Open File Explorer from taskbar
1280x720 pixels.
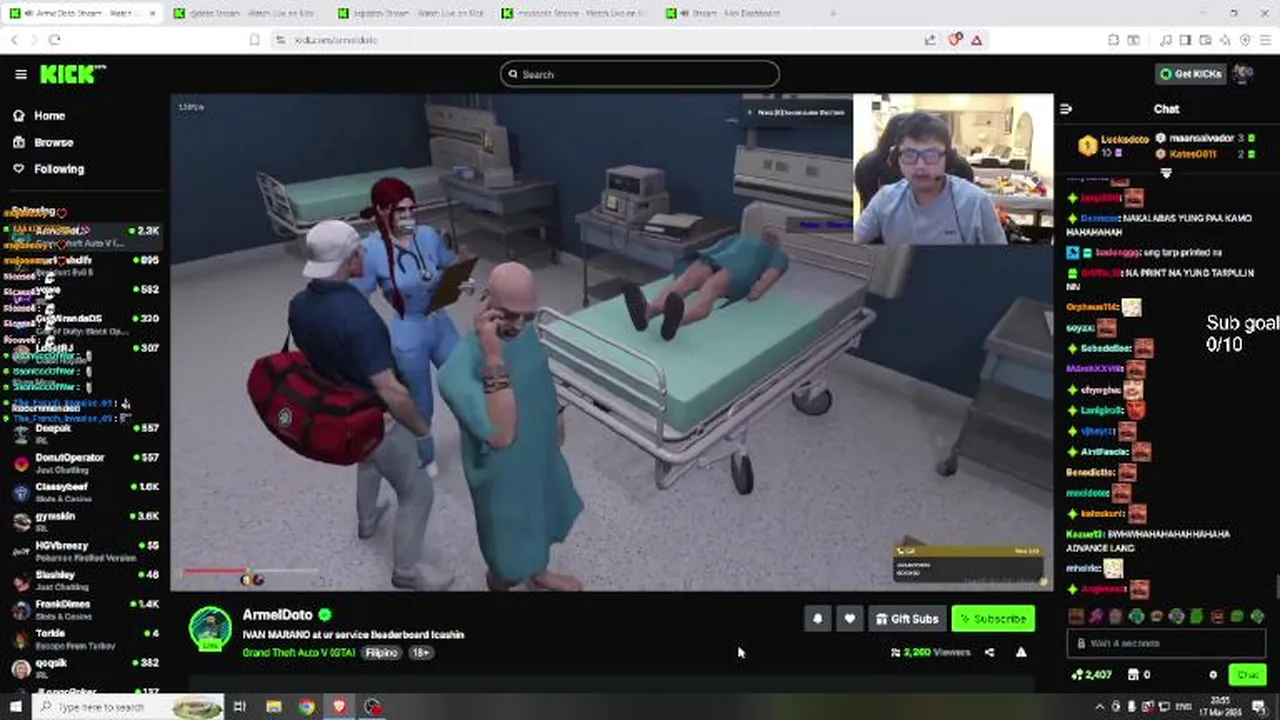[274, 707]
